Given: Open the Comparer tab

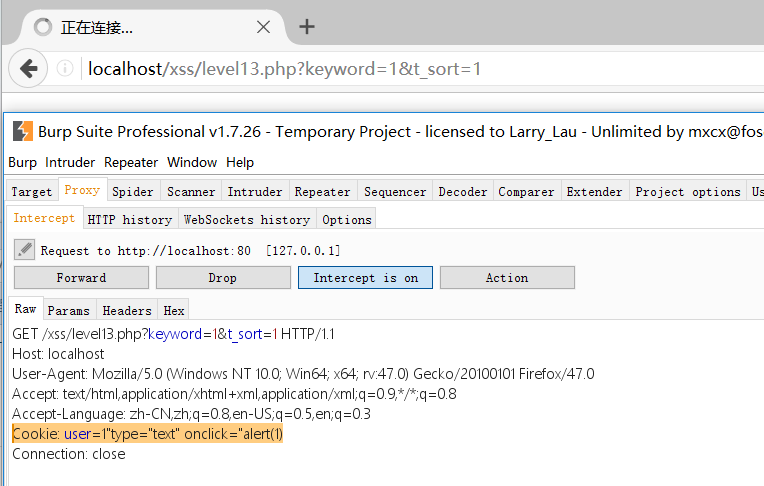Looking at the screenshot, I should click(x=526, y=192).
